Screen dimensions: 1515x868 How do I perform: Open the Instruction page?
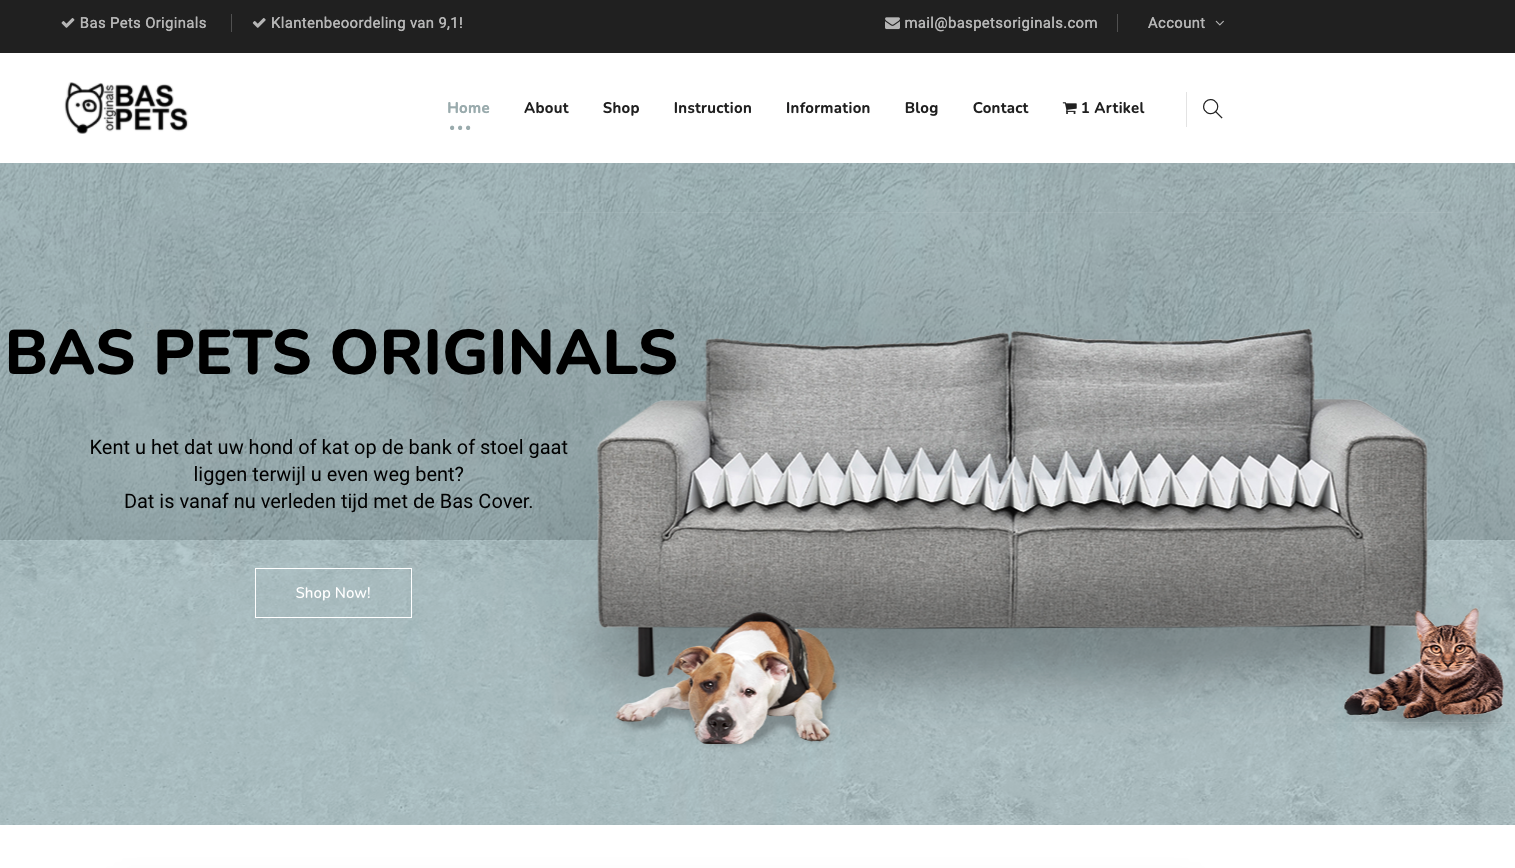click(712, 108)
